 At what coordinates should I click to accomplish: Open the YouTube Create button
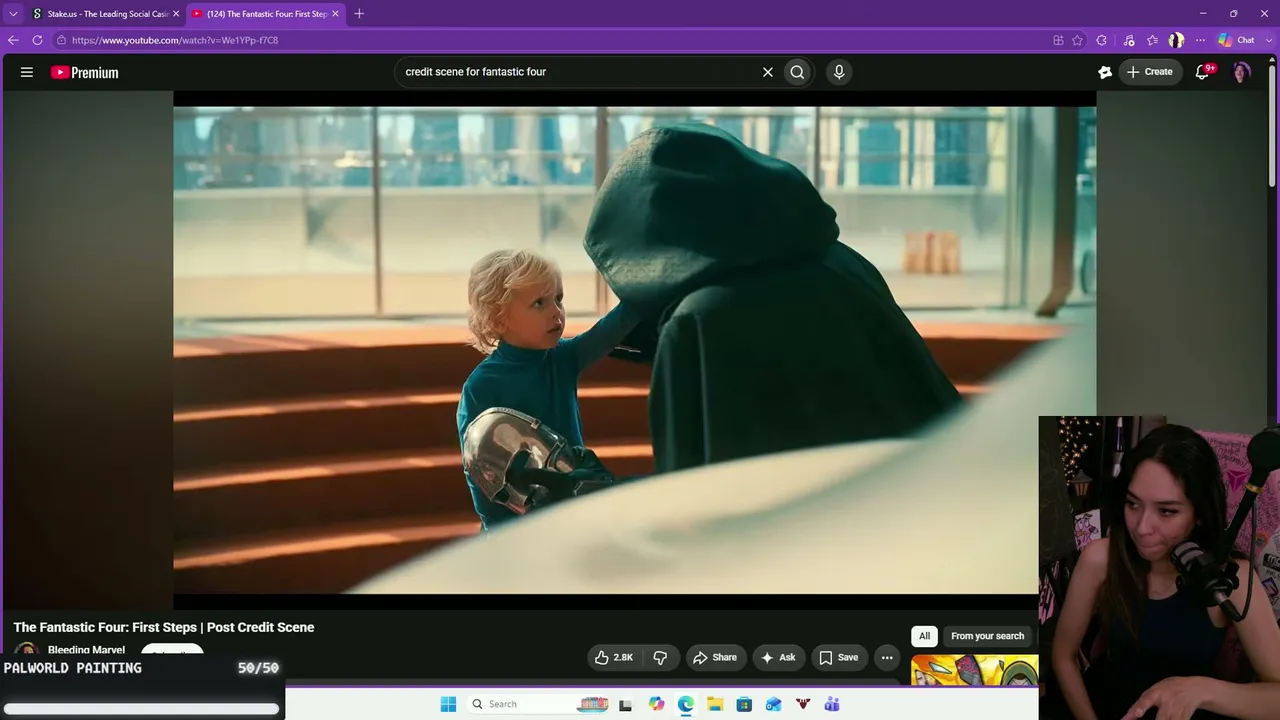(1150, 72)
